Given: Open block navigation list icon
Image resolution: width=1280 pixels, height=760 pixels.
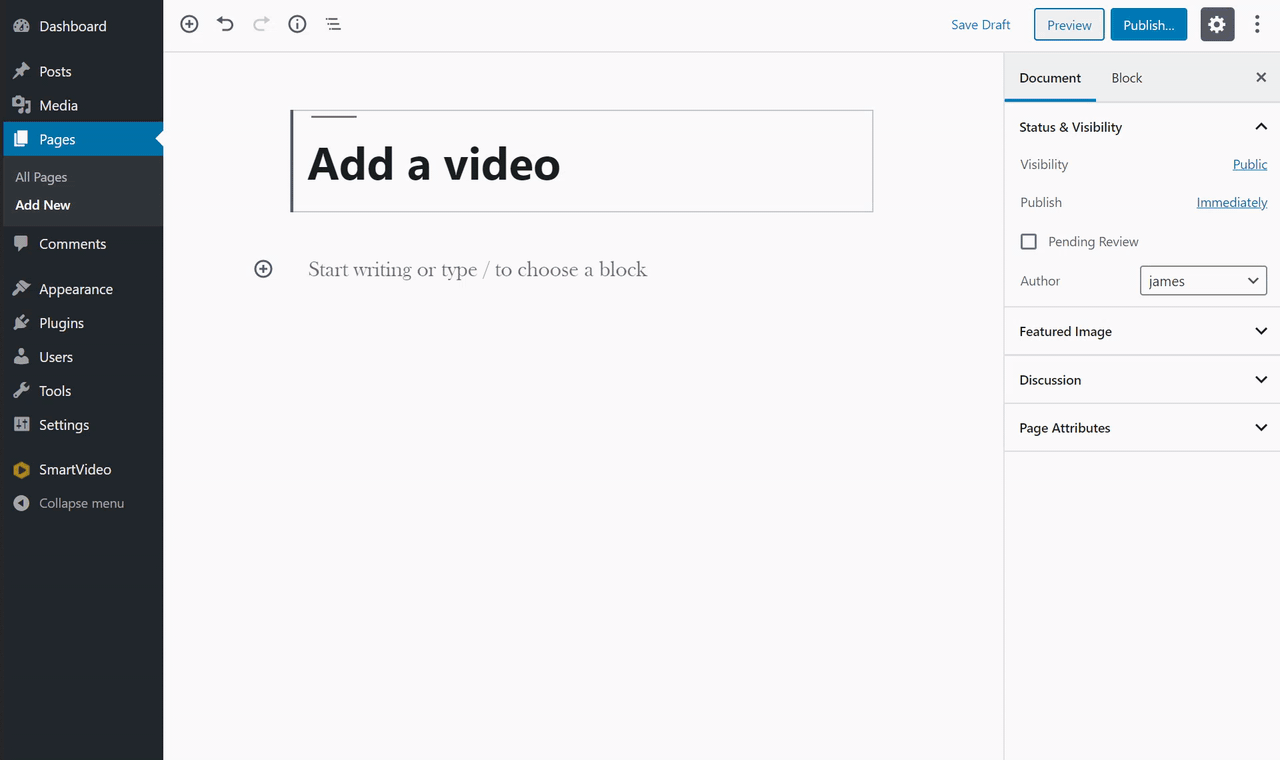Looking at the screenshot, I should click(x=333, y=24).
